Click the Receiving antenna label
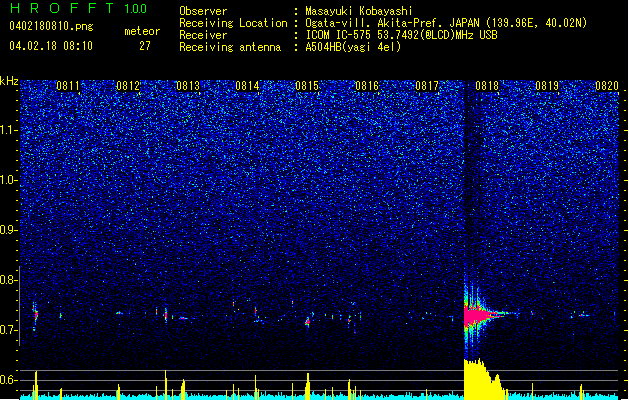Viewport: 629px width, 400px height. pos(230,47)
